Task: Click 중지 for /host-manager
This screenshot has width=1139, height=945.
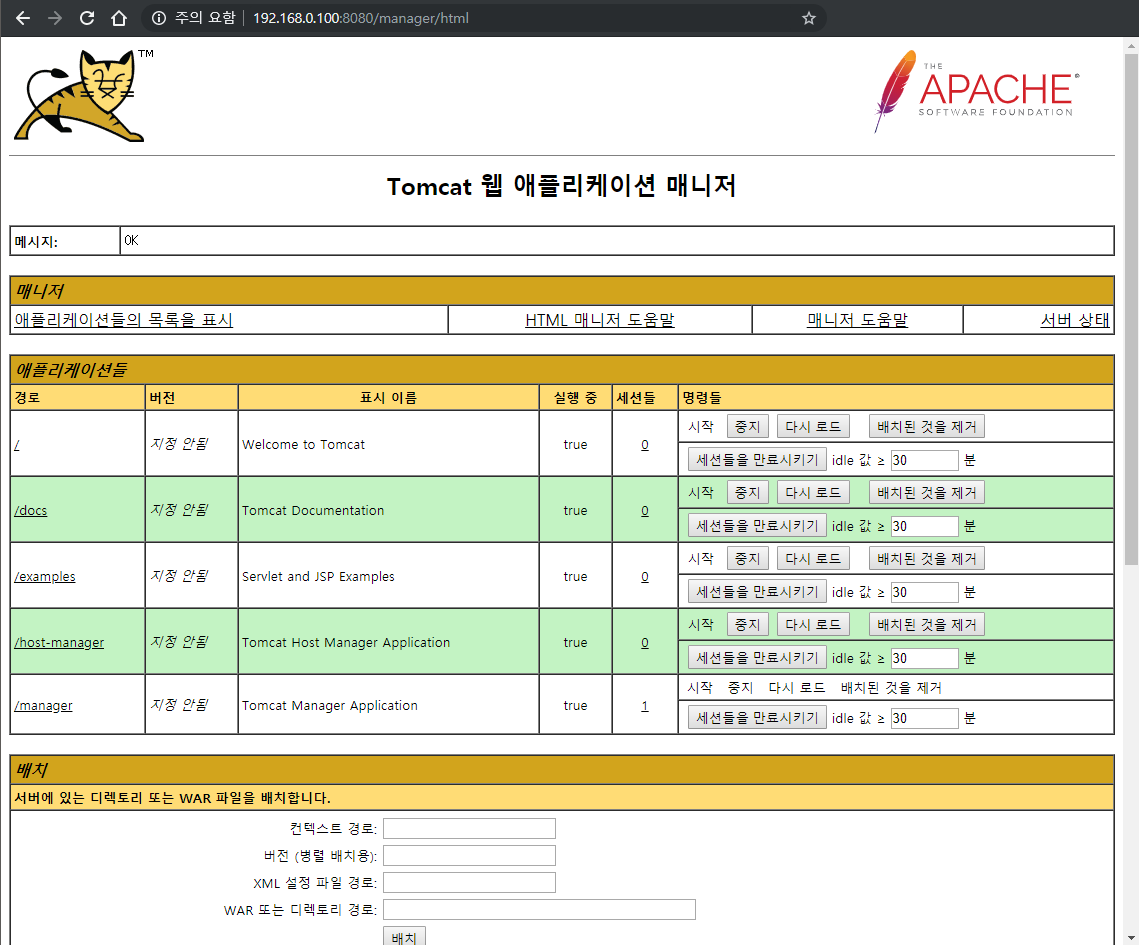Action: pyautogui.click(x=747, y=625)
